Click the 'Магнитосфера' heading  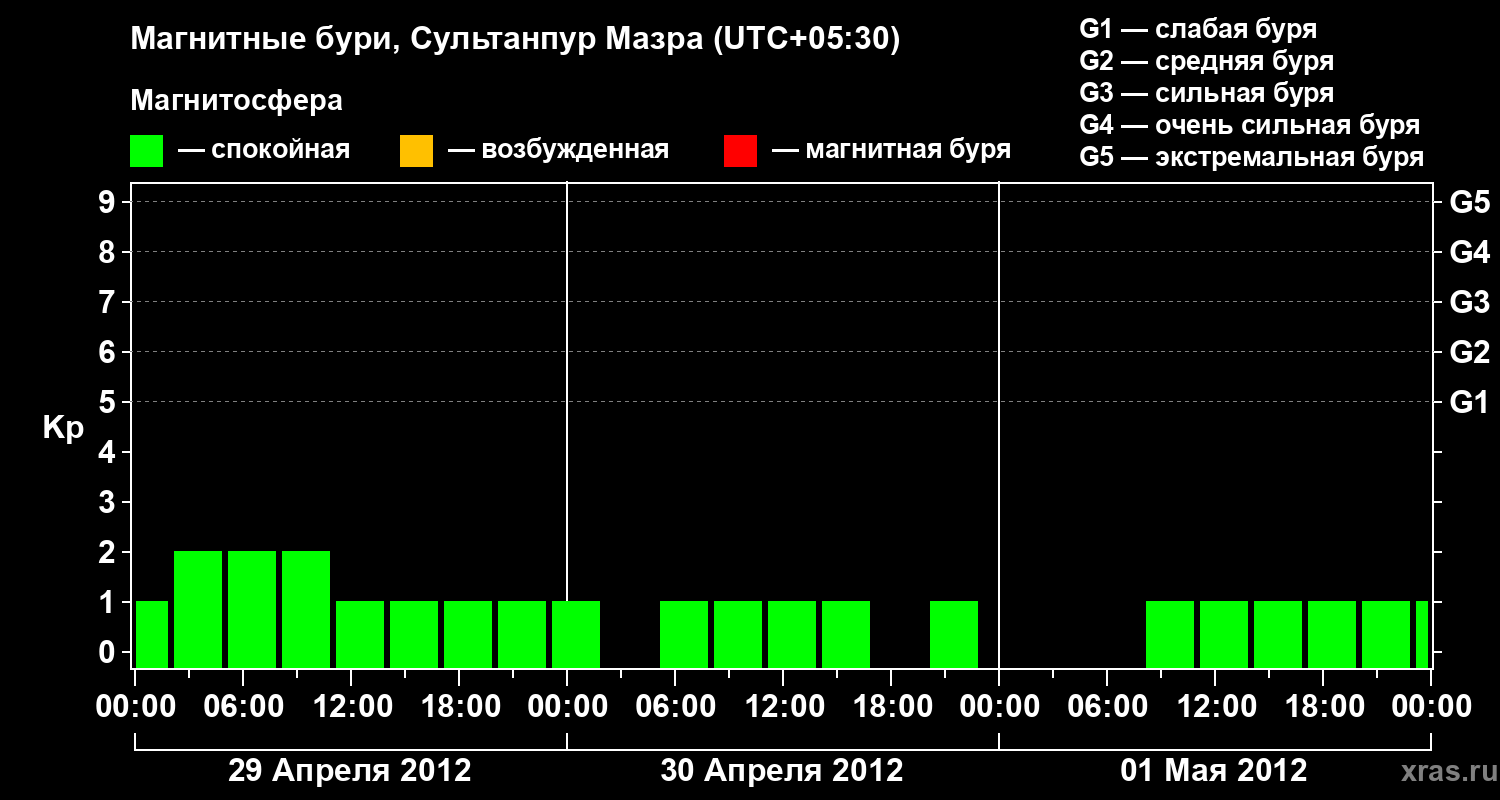(237, 101)
